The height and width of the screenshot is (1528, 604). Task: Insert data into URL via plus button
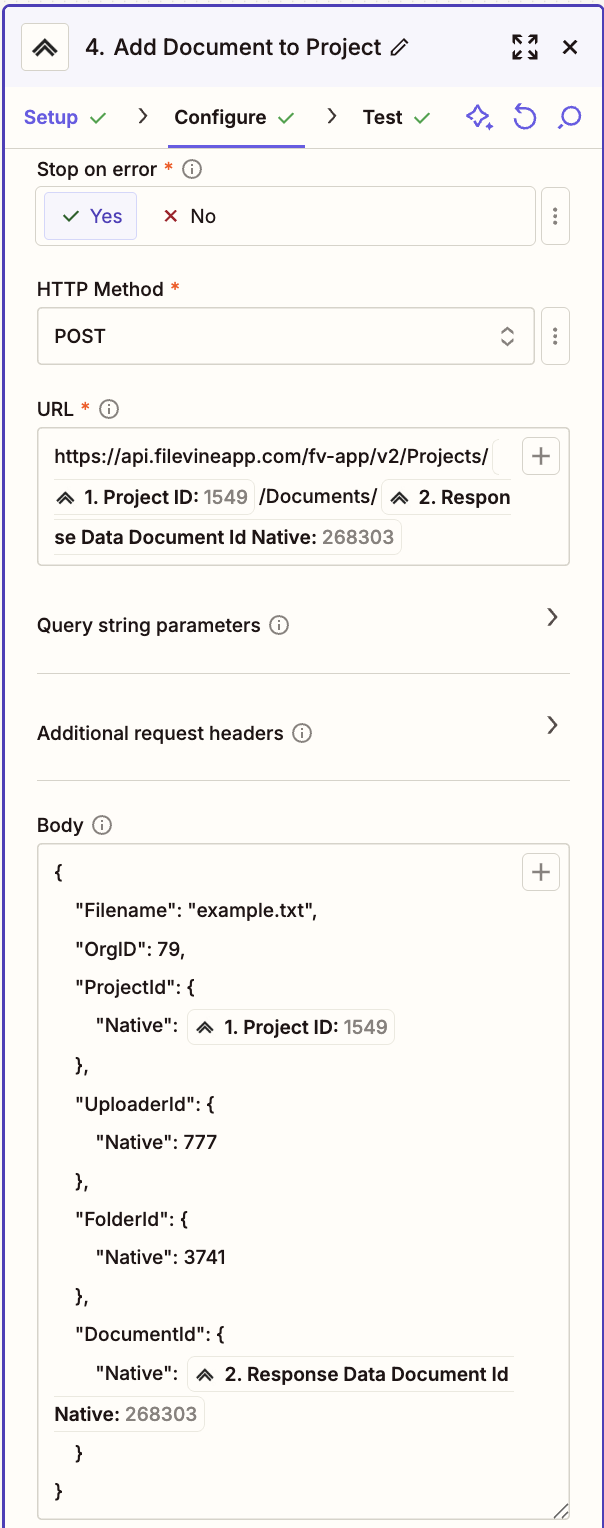tap(540, 455)
